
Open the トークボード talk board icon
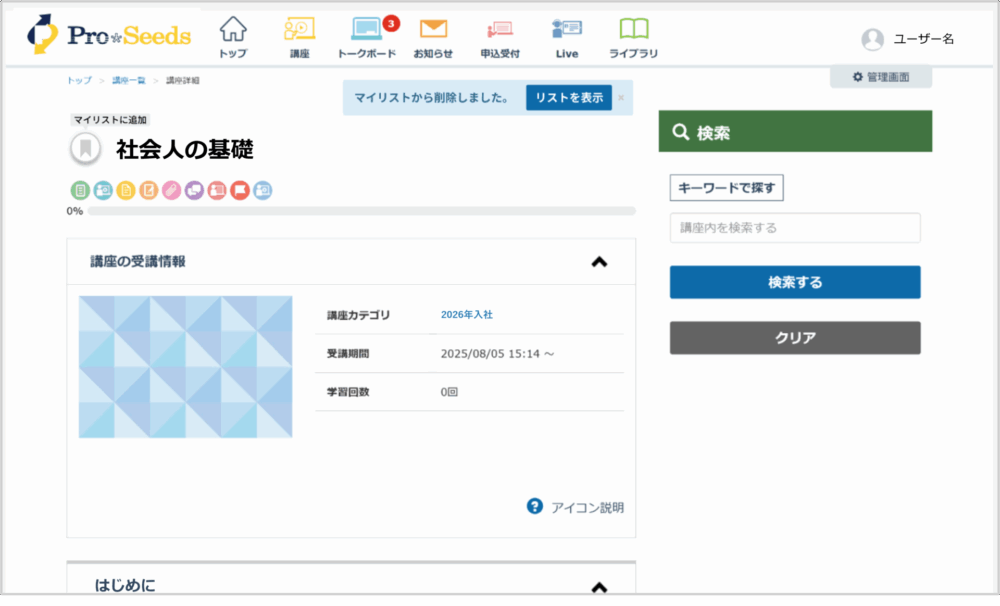click(x=367, y=37)
